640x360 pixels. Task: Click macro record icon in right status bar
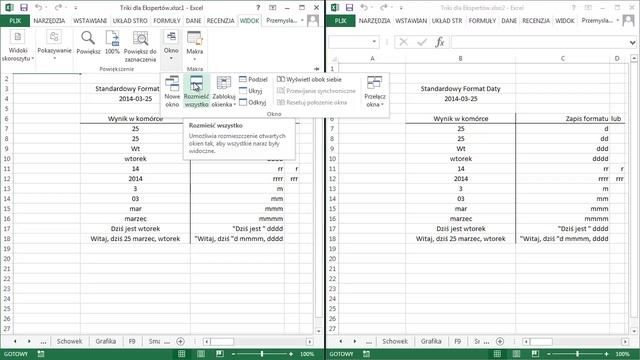(x=367, y=354)
